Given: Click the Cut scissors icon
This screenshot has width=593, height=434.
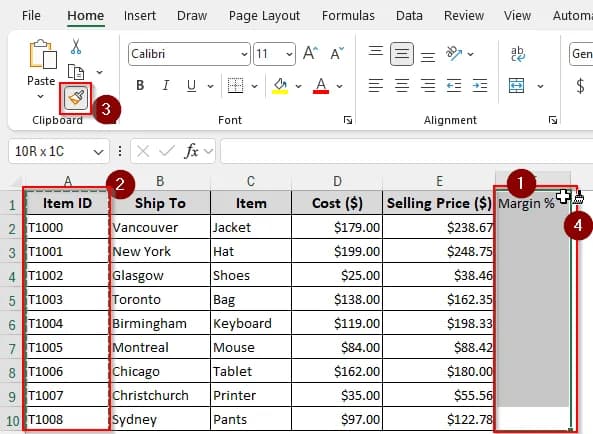Looking at the screenshot, I should point(76,46).
